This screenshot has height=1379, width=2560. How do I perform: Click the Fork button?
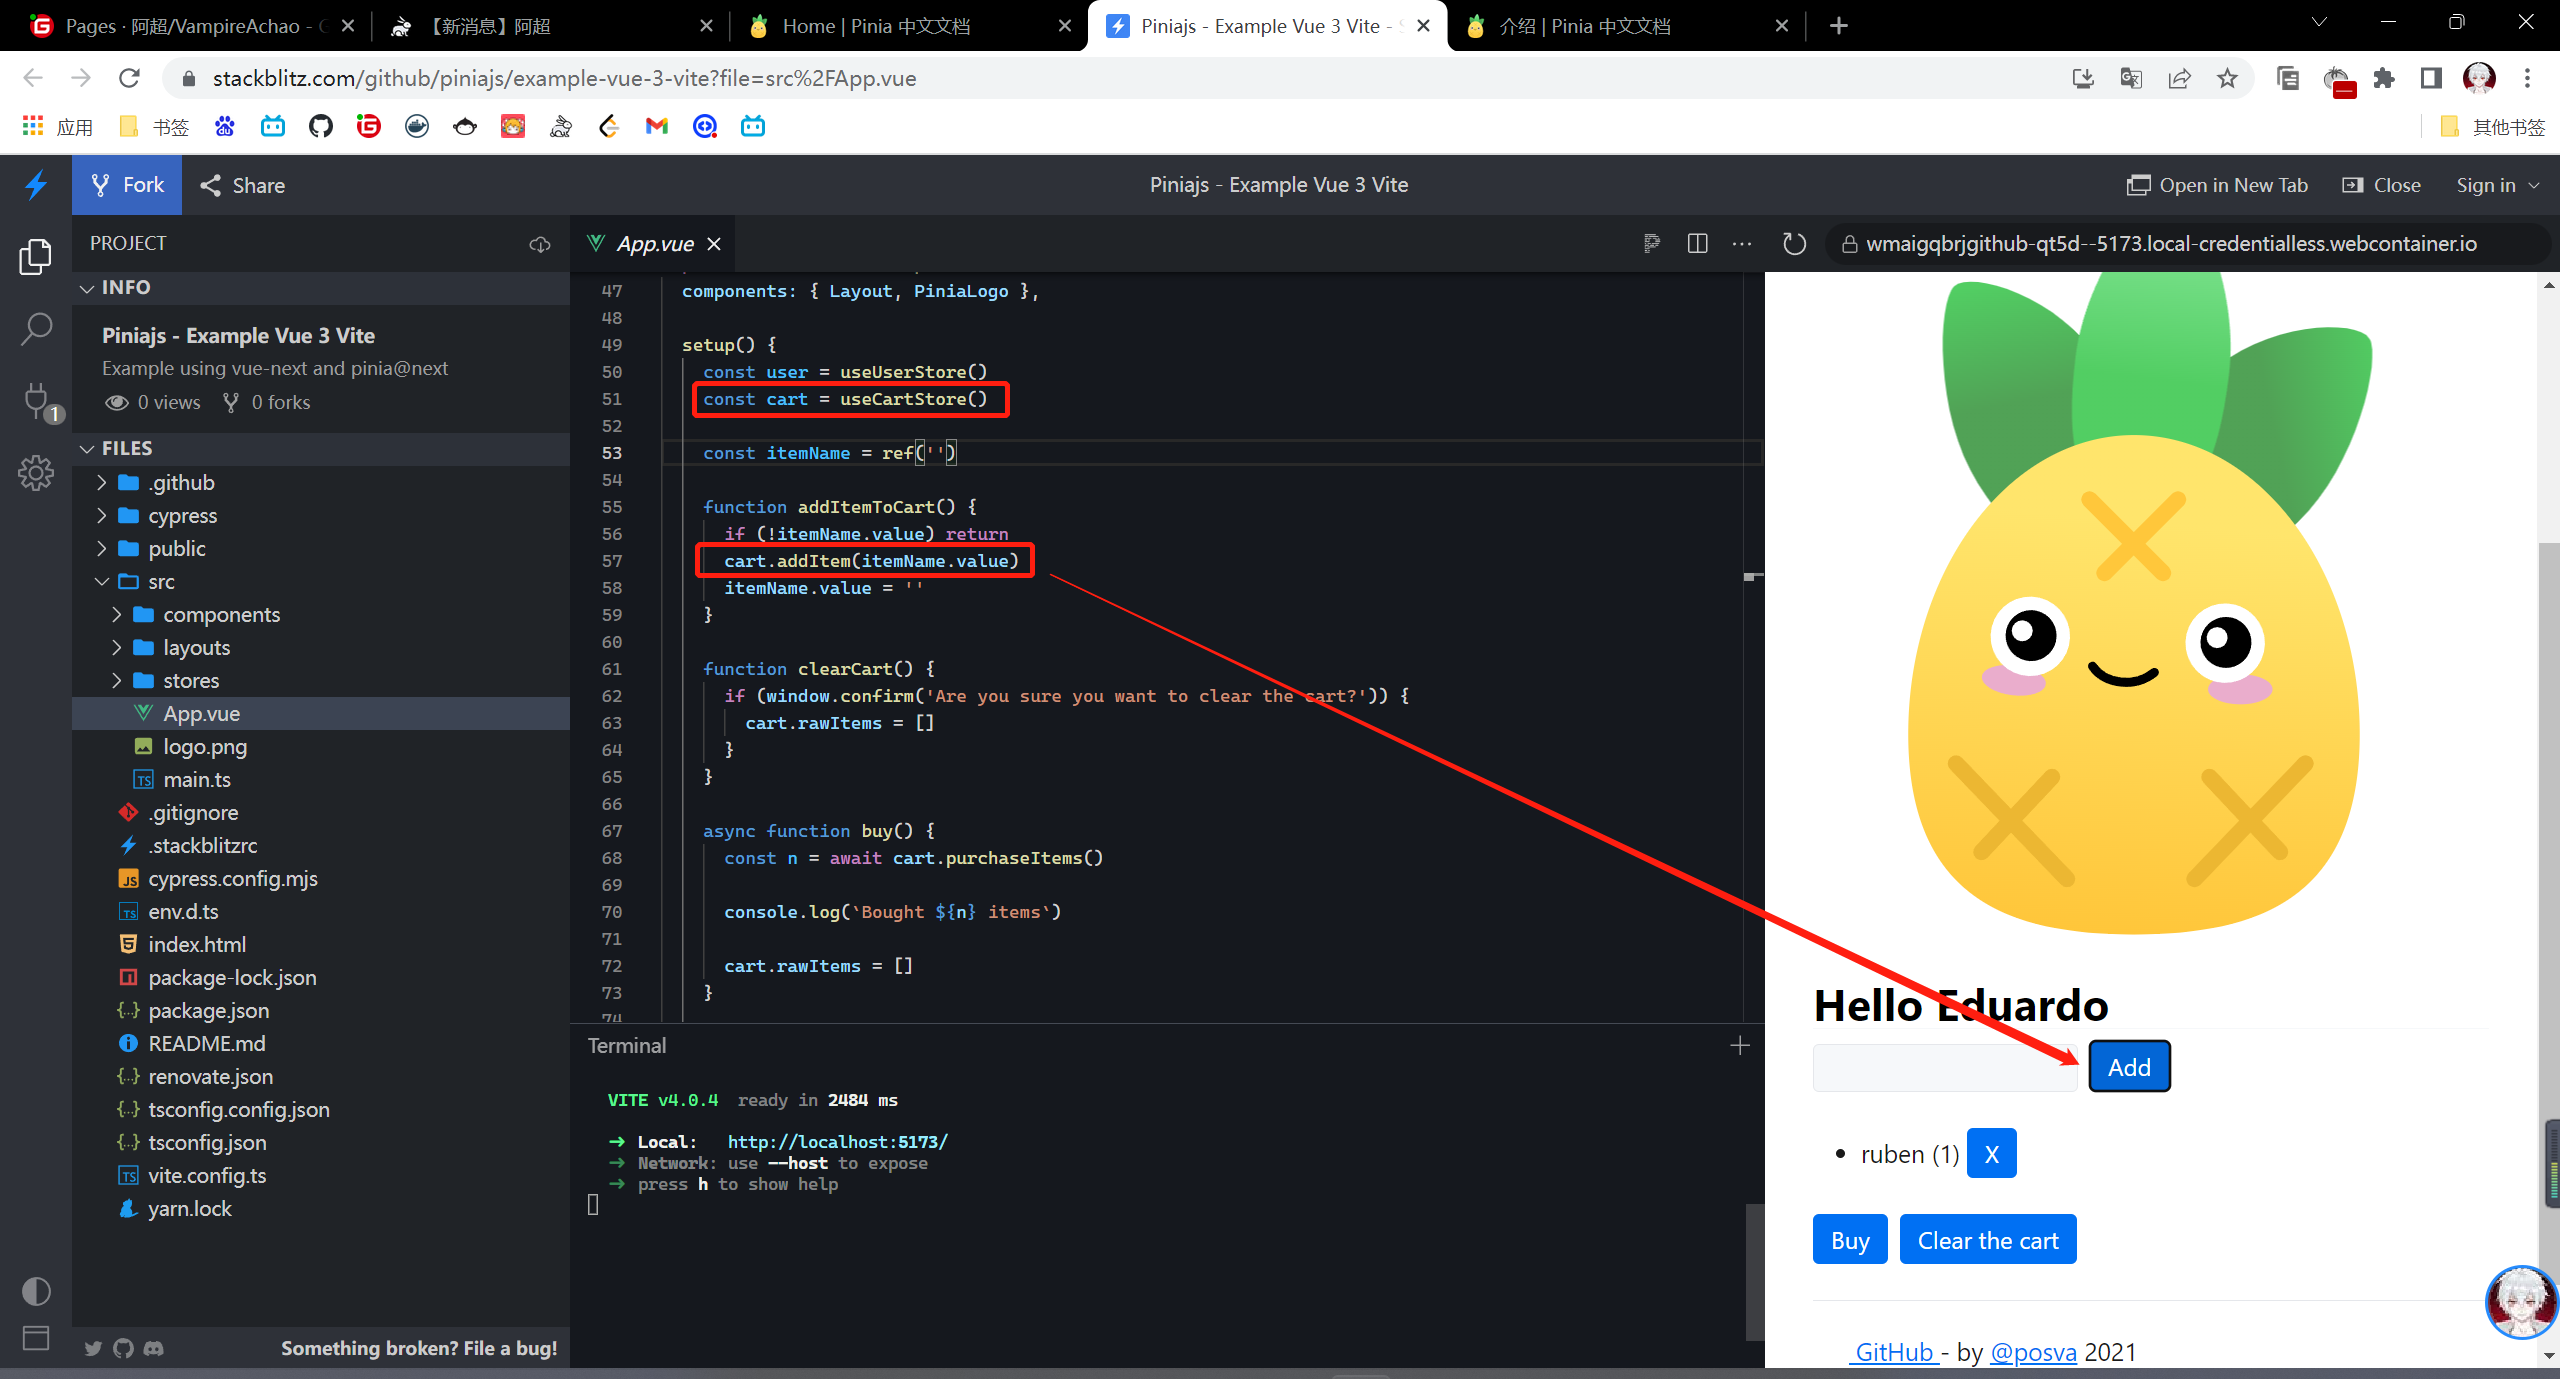[127, 186]
